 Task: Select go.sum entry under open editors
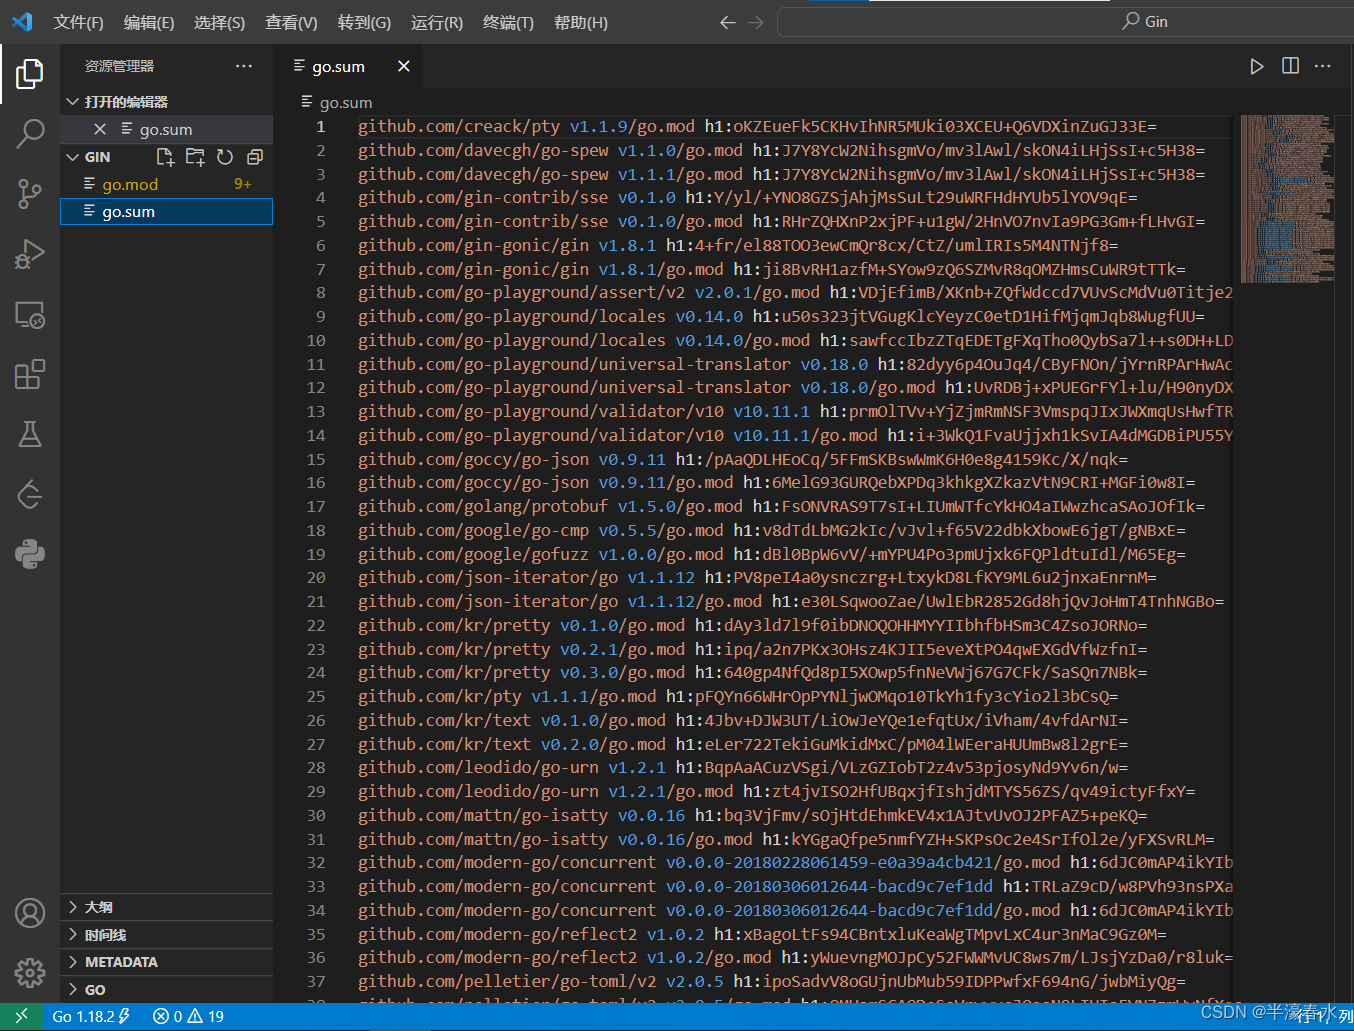pyautogui.click(x=166, y=129)
